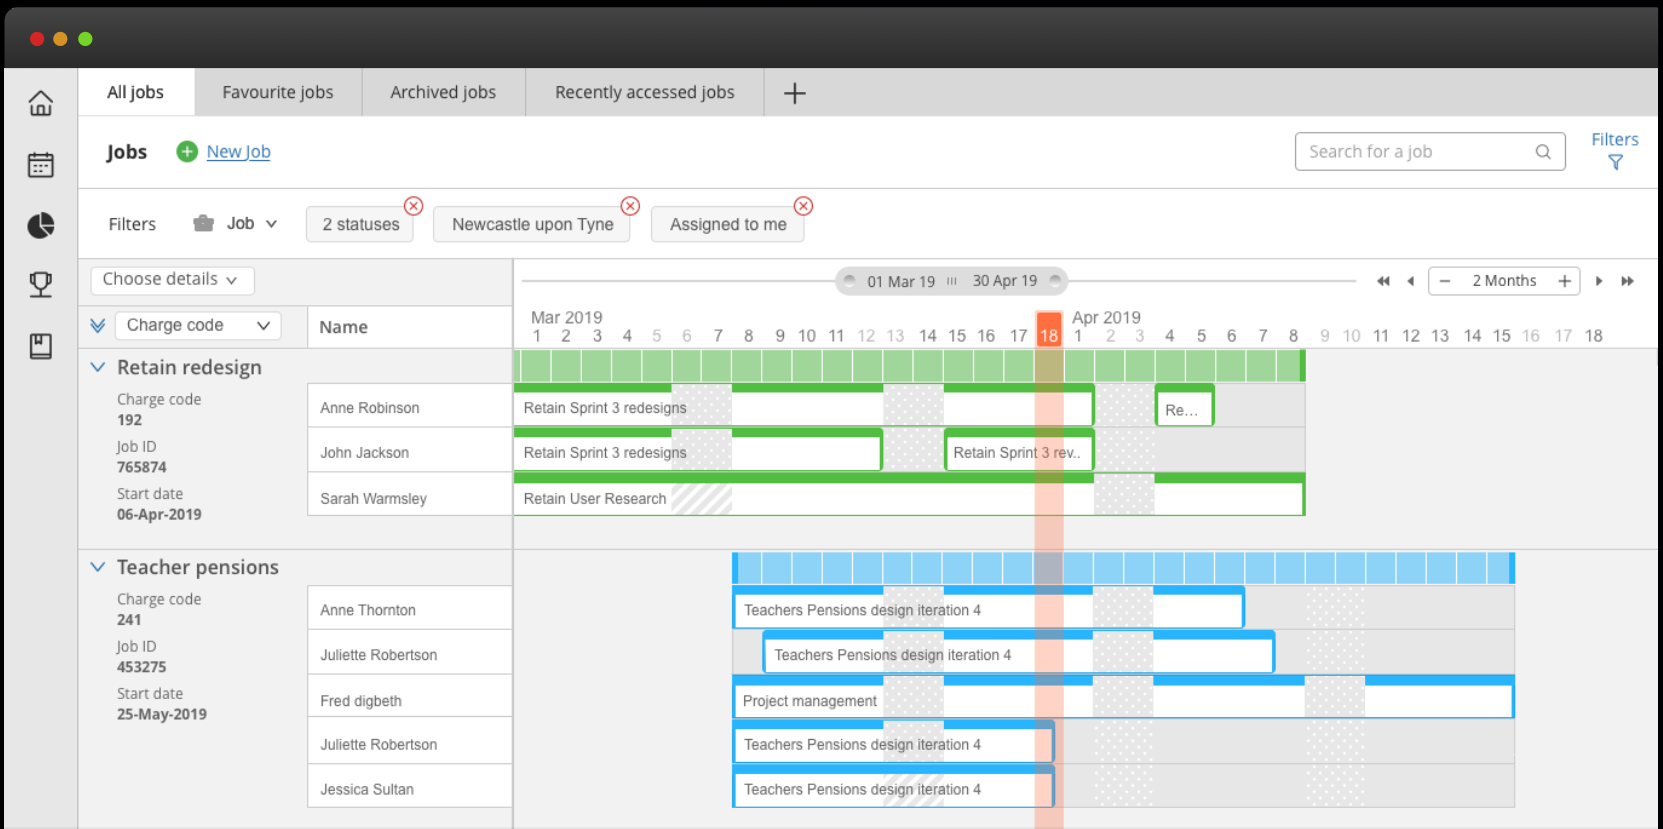Click the date range slider handle
Screen dimensions: 1663x829
(951, 281)
